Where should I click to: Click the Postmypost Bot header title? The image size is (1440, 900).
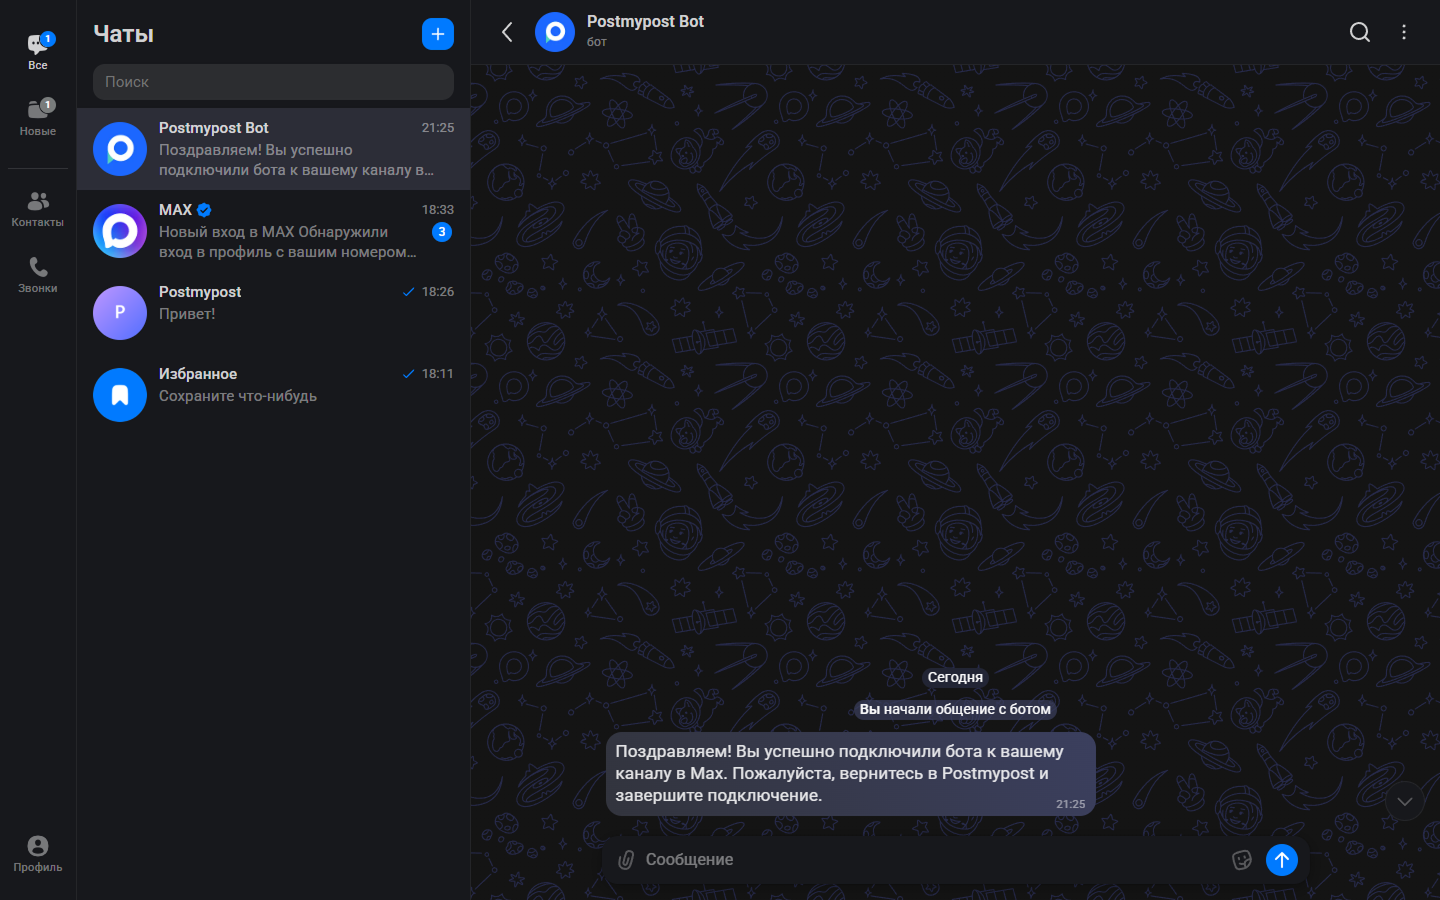(645, 22)
